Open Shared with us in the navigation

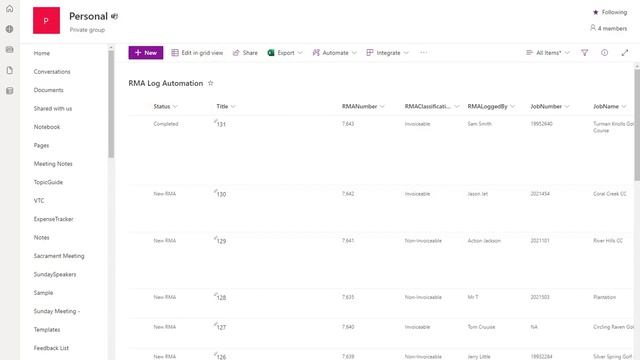pyautogui.click(x=53, y=109)
